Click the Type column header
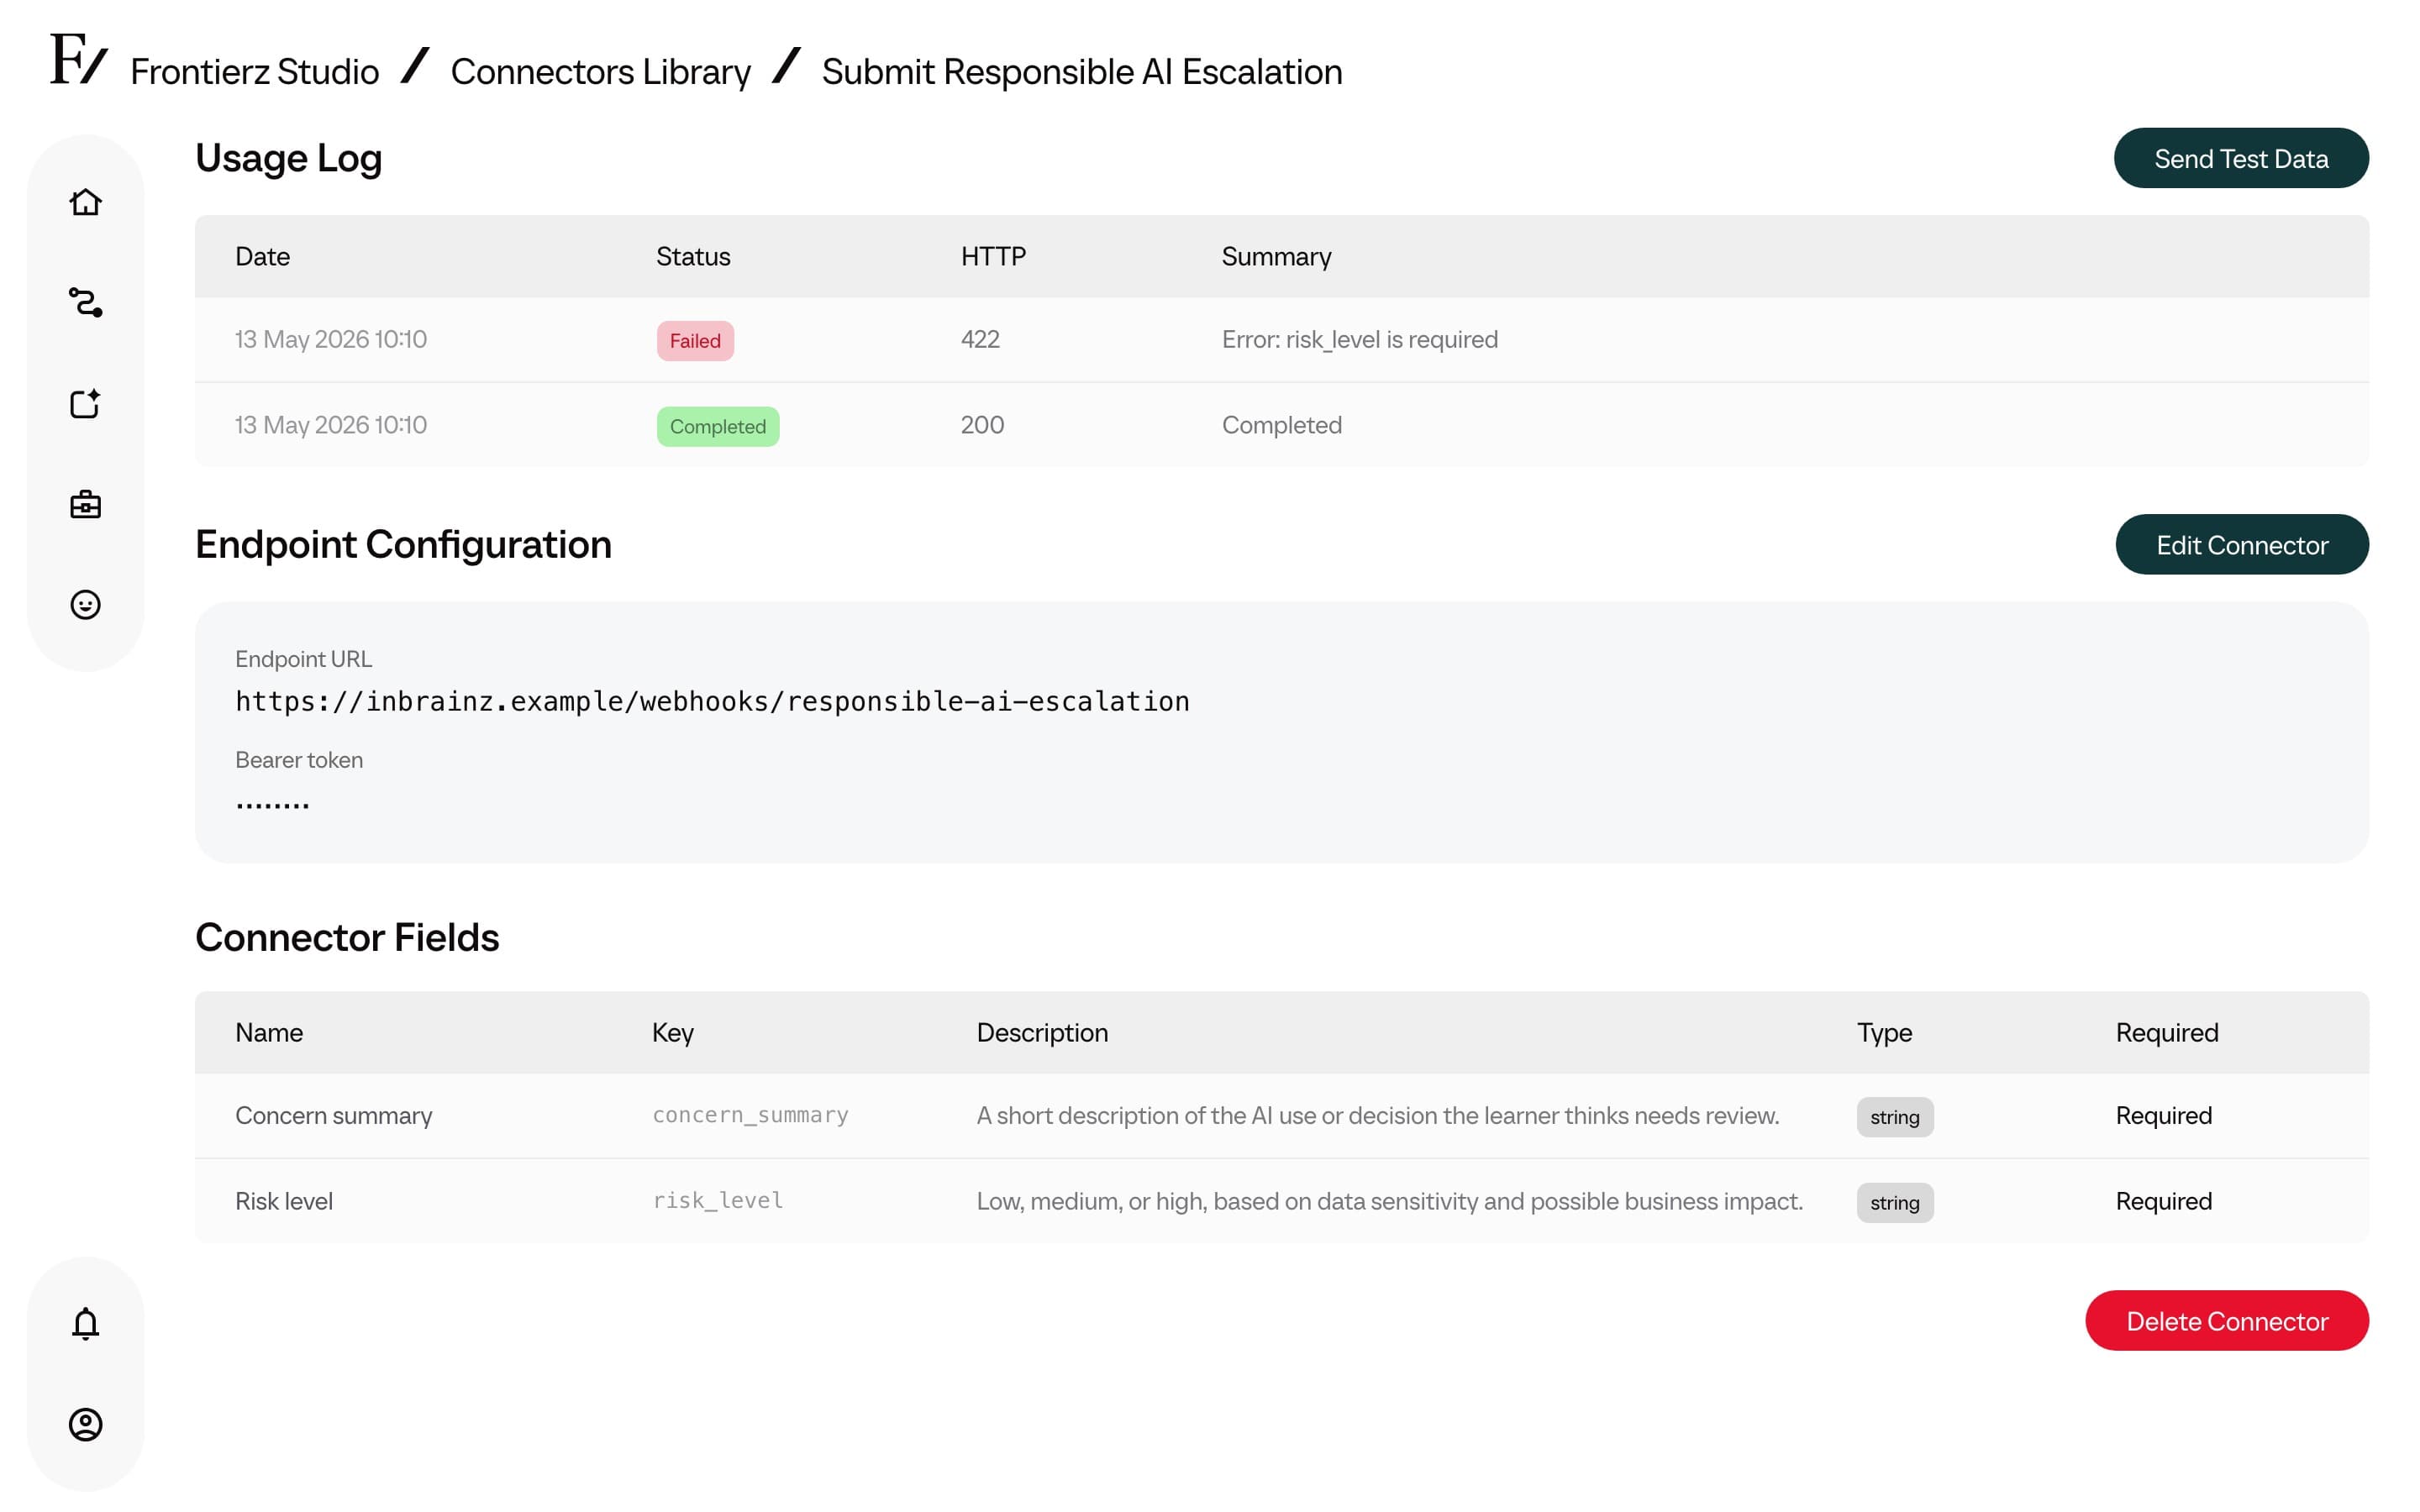Viewport: 2420px width, 1512px height. point(1884,1033)
